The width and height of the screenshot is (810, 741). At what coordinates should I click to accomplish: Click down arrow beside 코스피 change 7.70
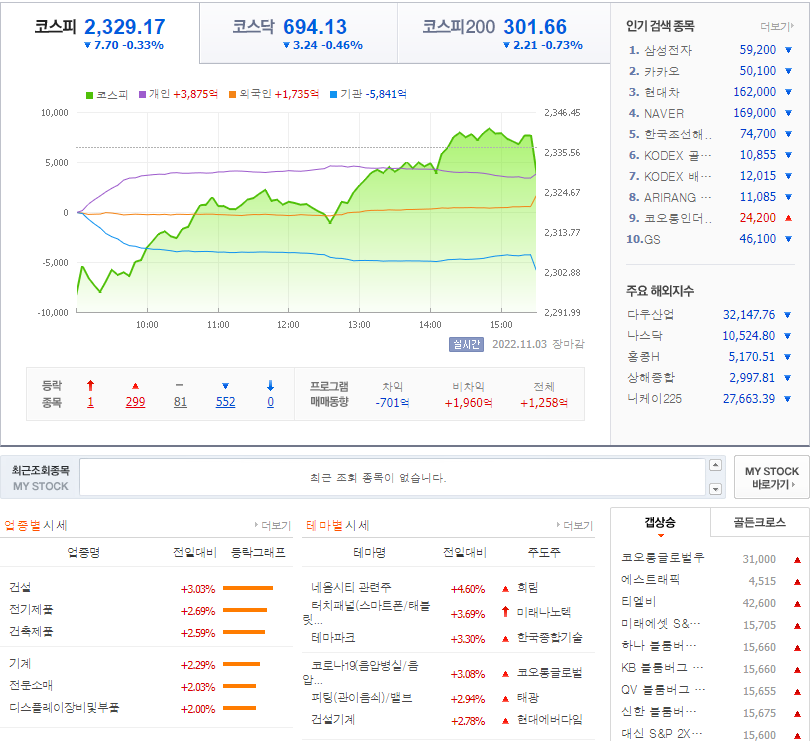point(87,45)
